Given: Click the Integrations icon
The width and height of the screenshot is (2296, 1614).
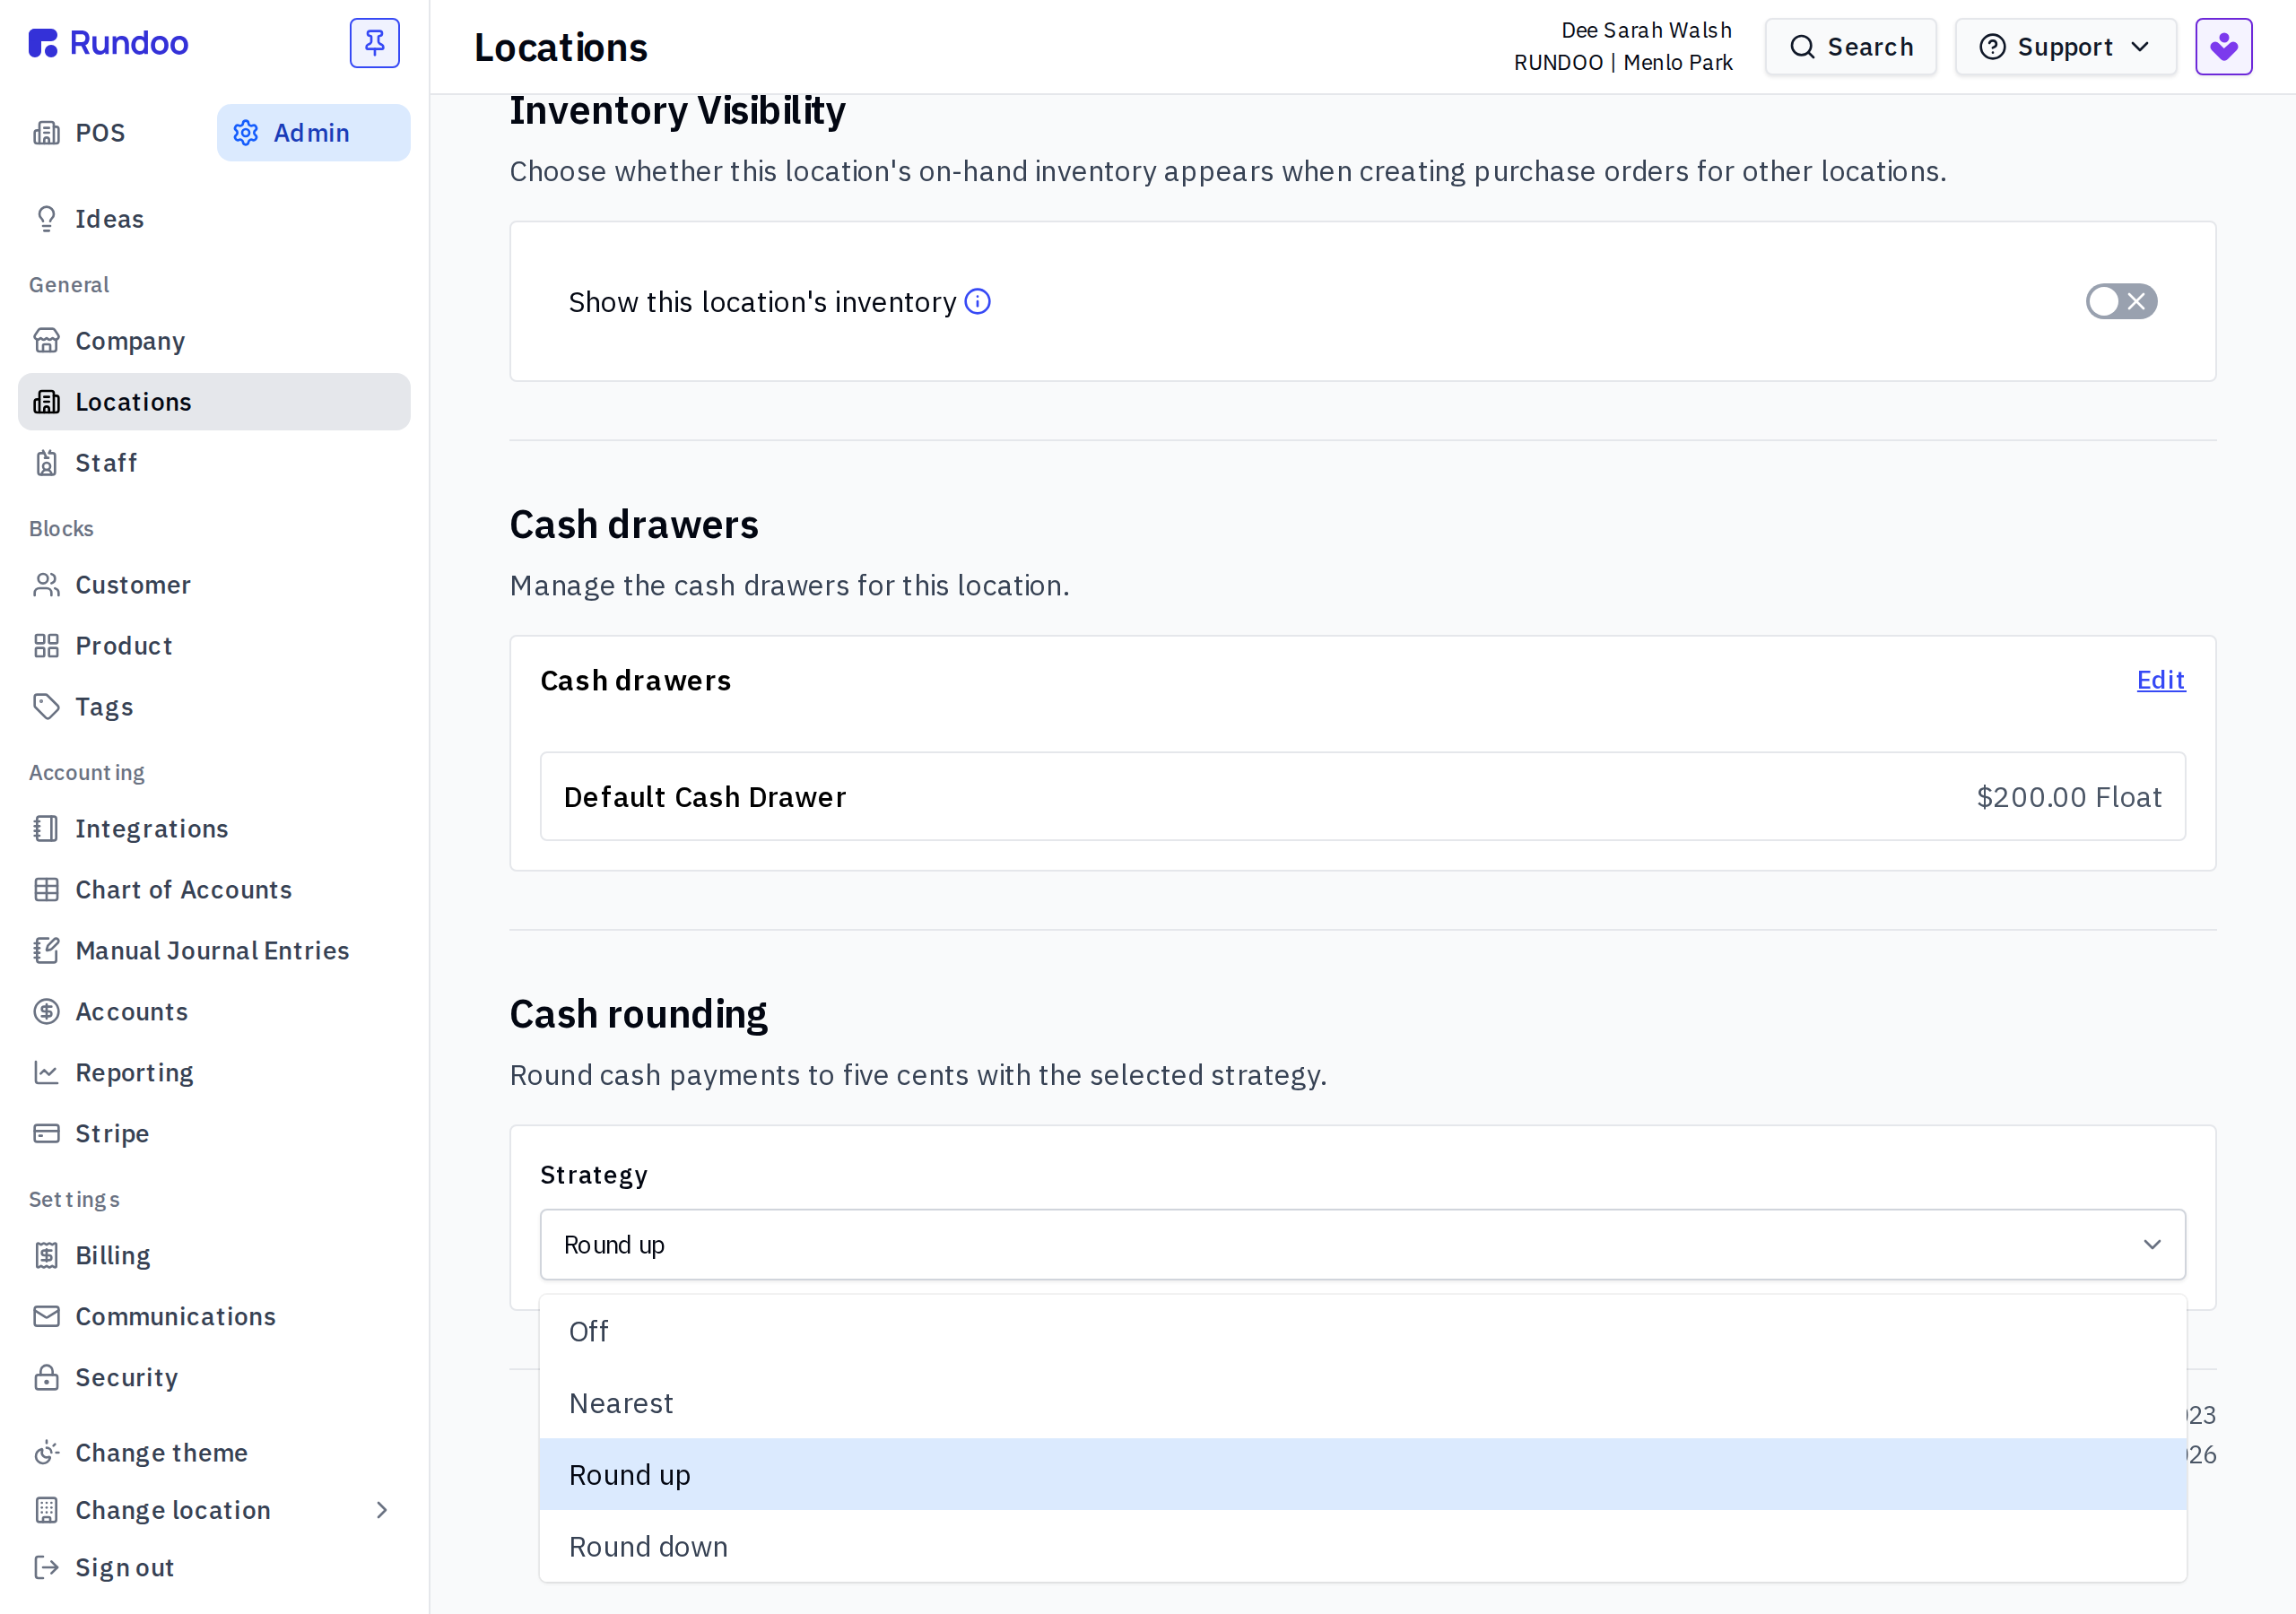Looking at the screenshot, I should [46, 829].
